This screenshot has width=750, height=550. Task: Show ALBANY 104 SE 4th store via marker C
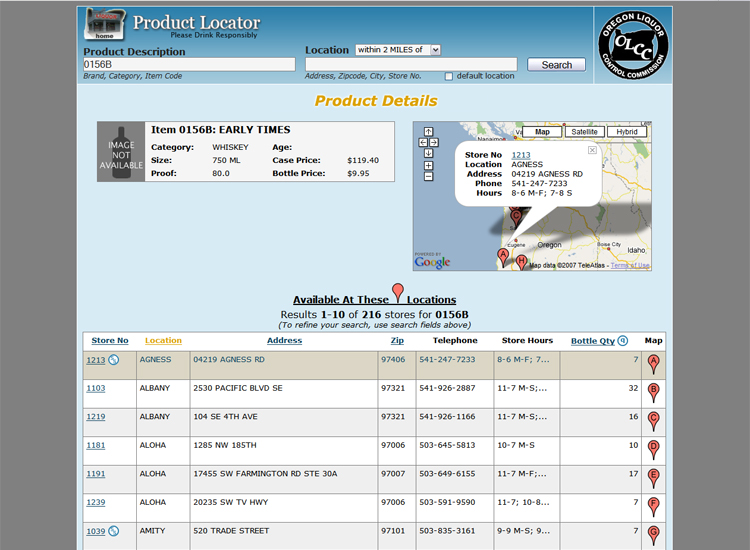tap(653, 421)
